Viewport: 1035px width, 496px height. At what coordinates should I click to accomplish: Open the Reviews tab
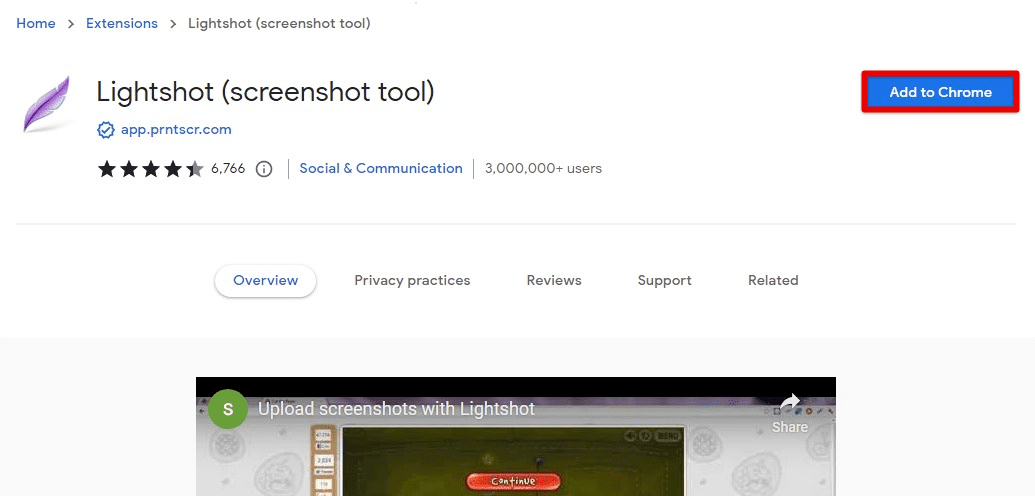(554, 280)
